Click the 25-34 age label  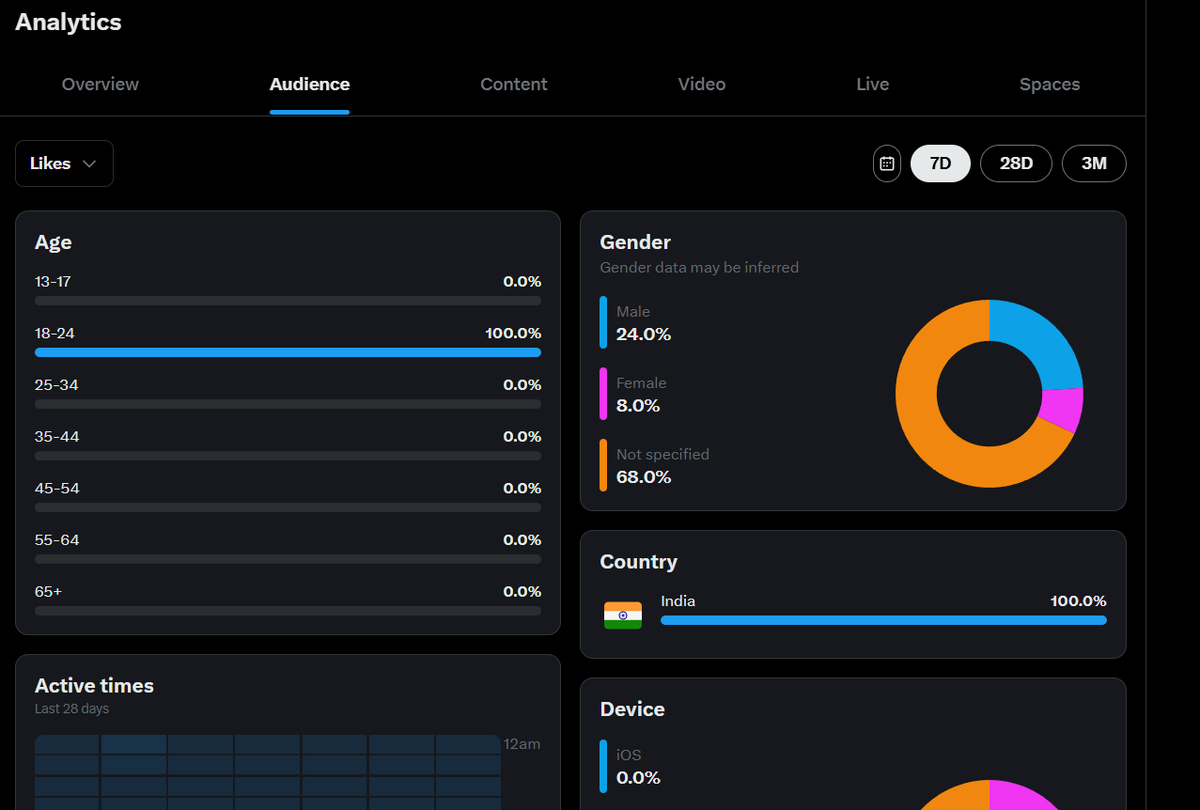click(57, 385)
